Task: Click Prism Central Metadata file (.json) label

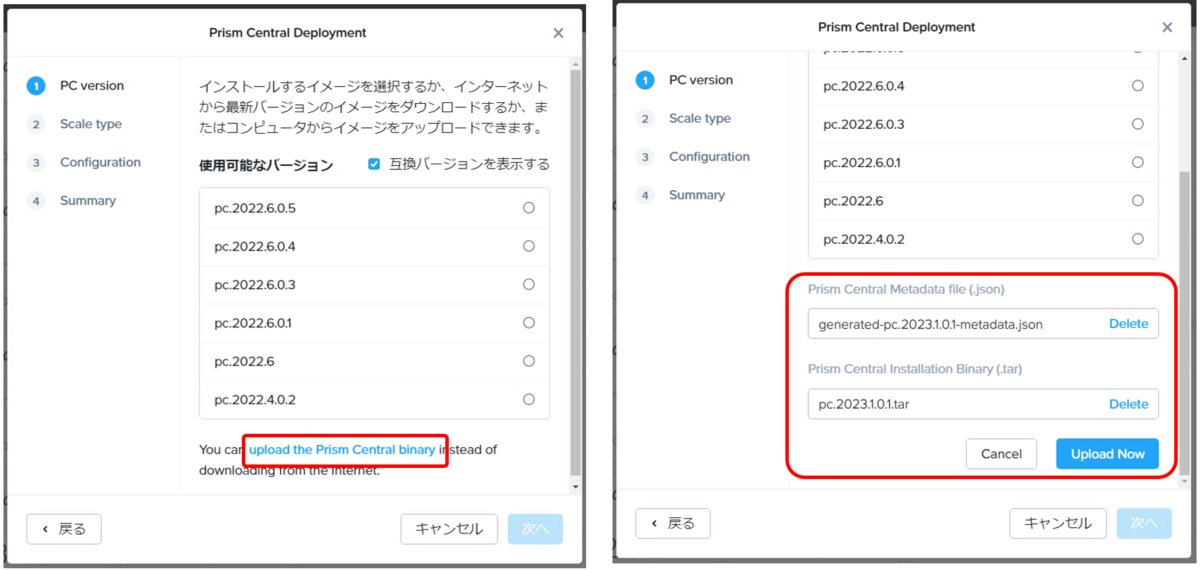Action: click(906, 289)
